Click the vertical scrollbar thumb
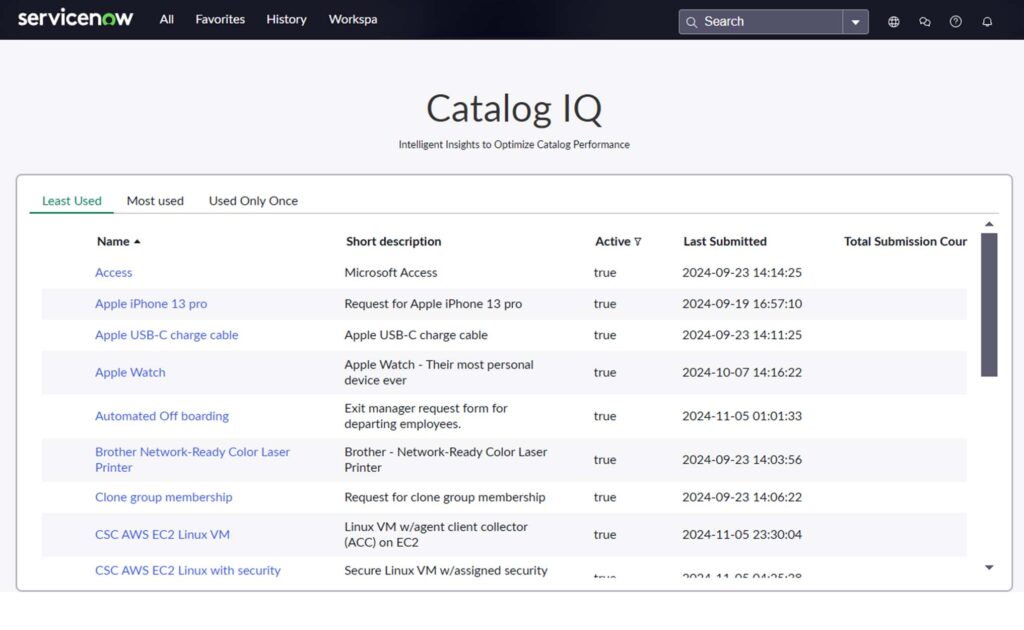The height and width of the screenshot is (630, 1024). (x=989, y=305)
